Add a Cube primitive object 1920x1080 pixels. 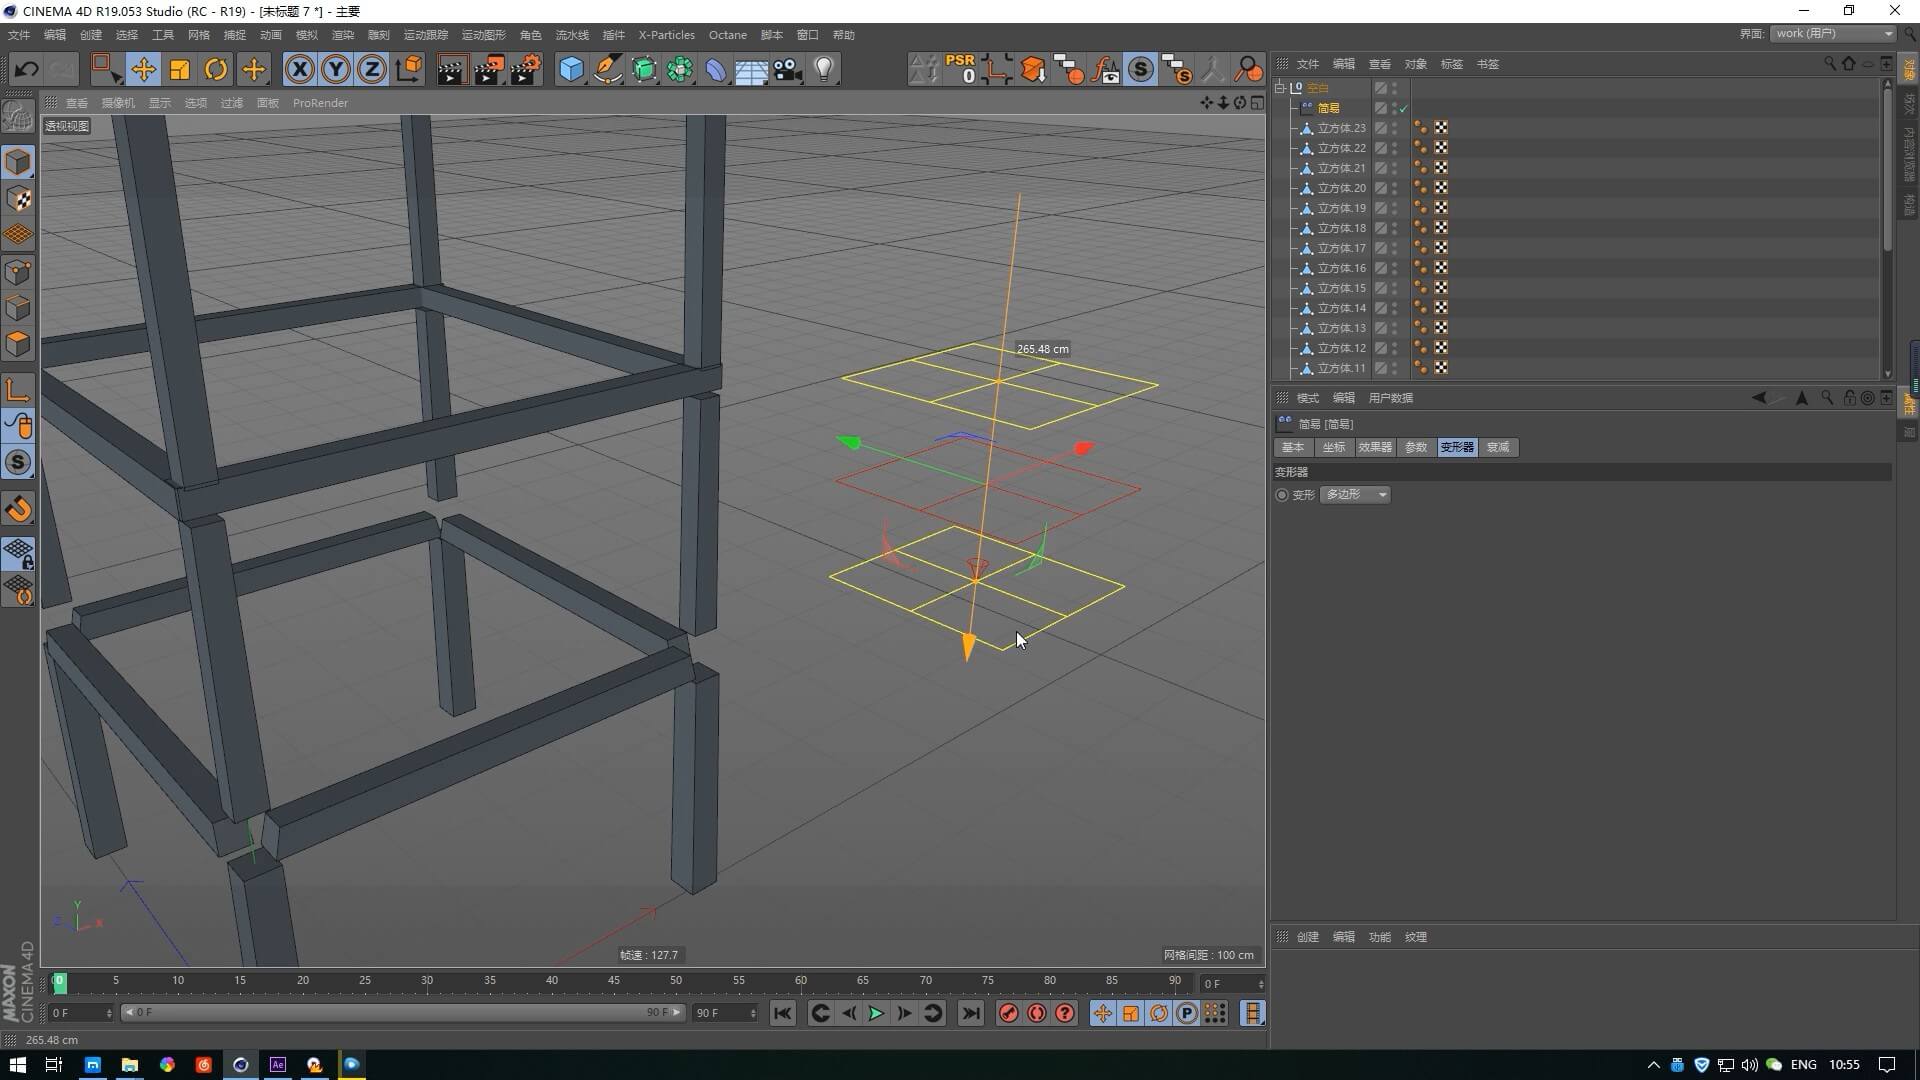[x=571, y=69]
